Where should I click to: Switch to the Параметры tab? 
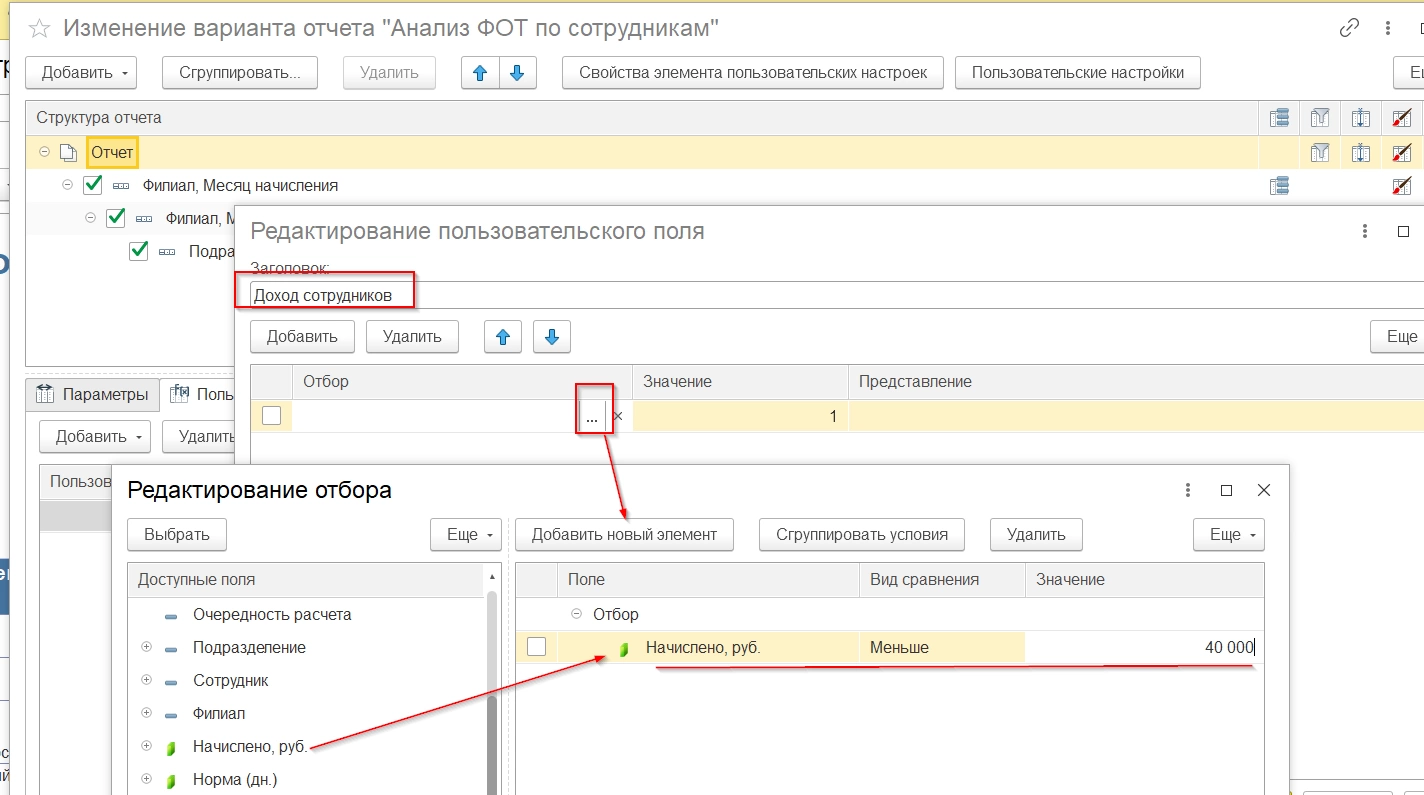pyautogui.click(x=92, y=395)
